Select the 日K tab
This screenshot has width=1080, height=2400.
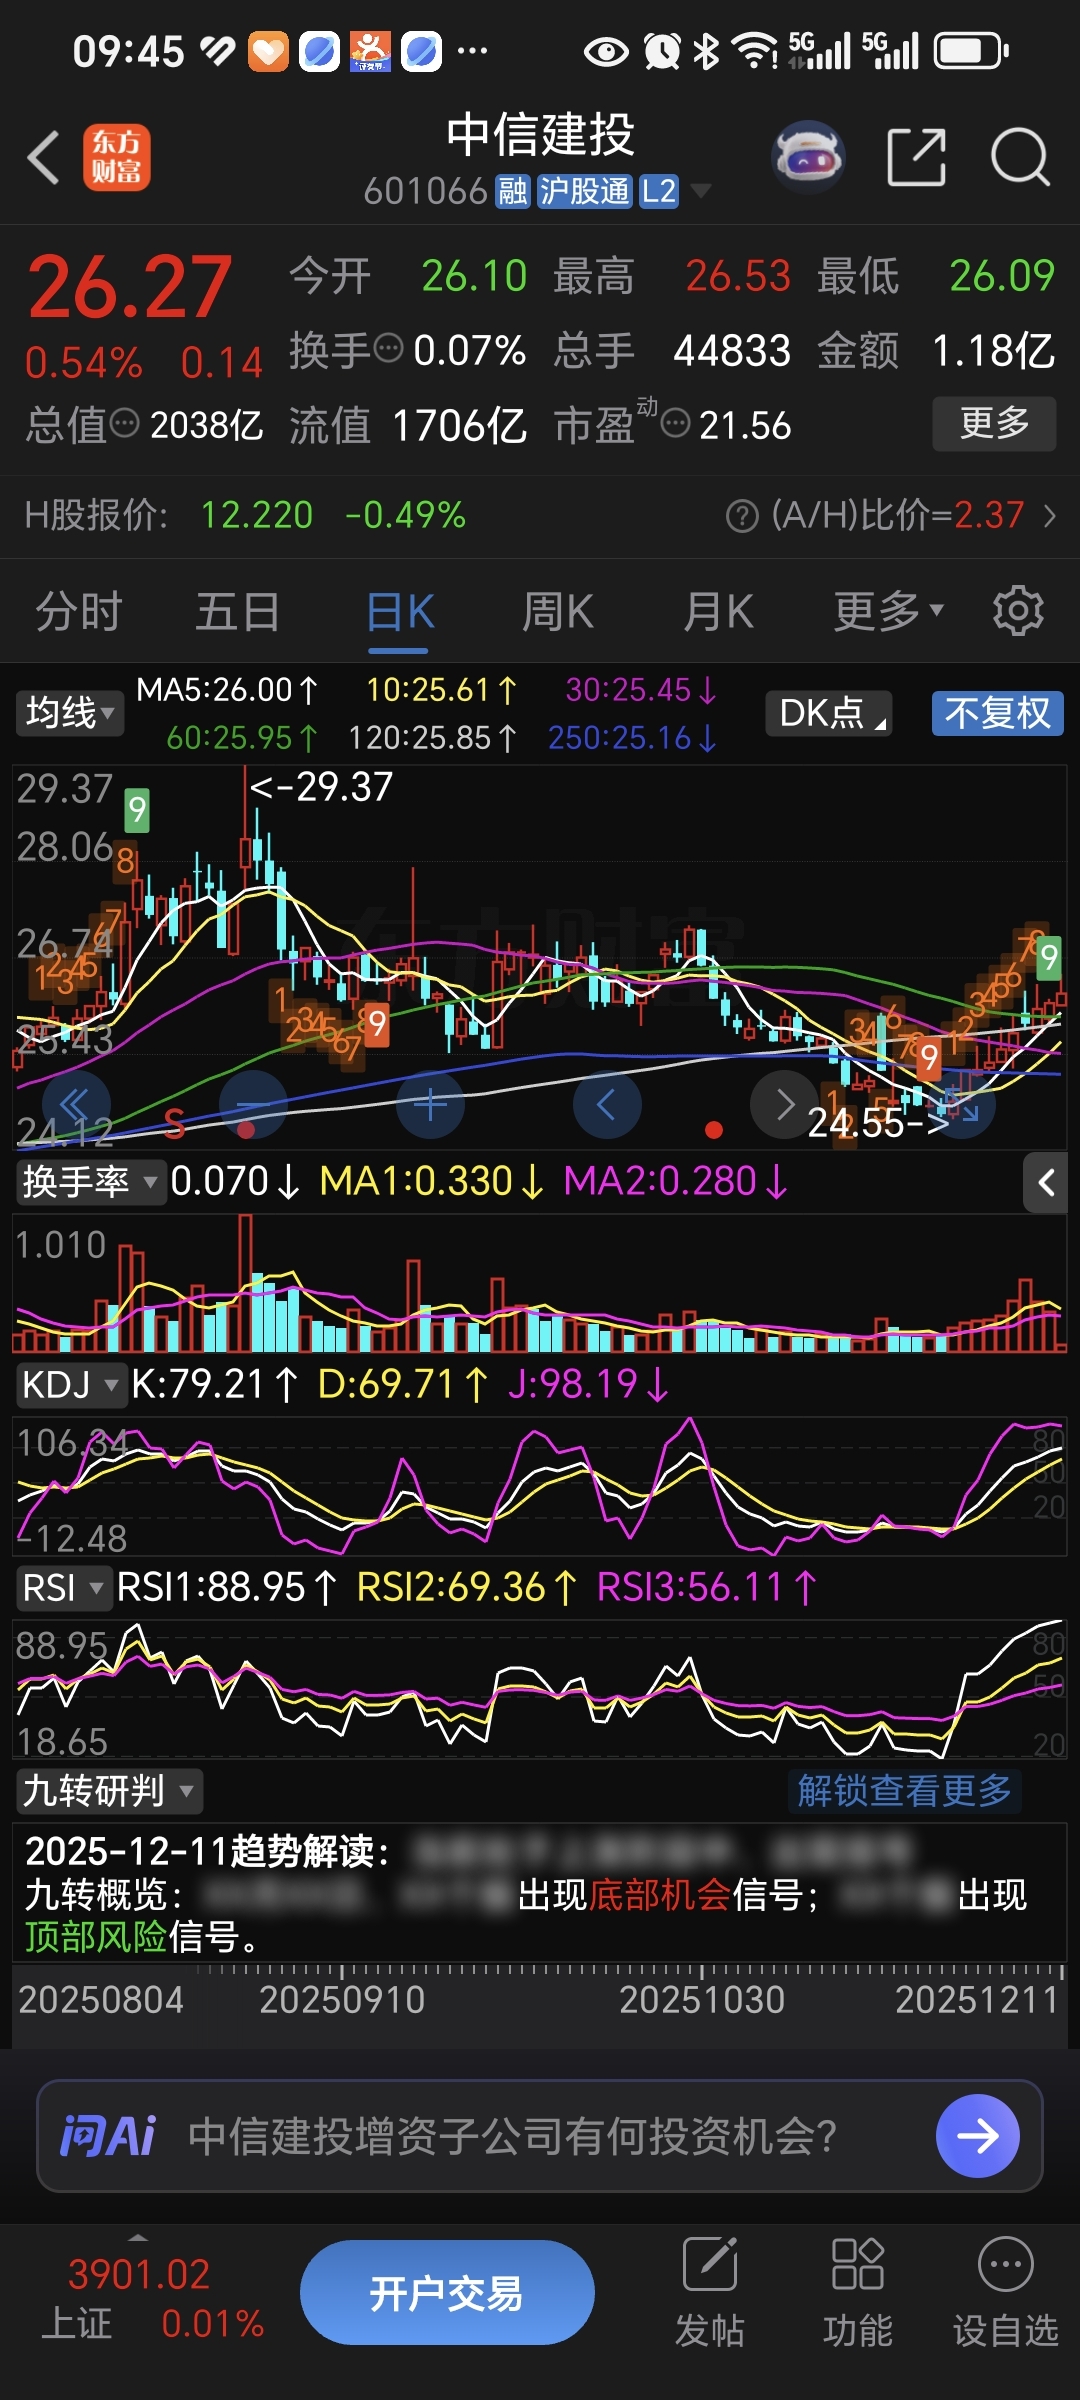click(399, 611)
